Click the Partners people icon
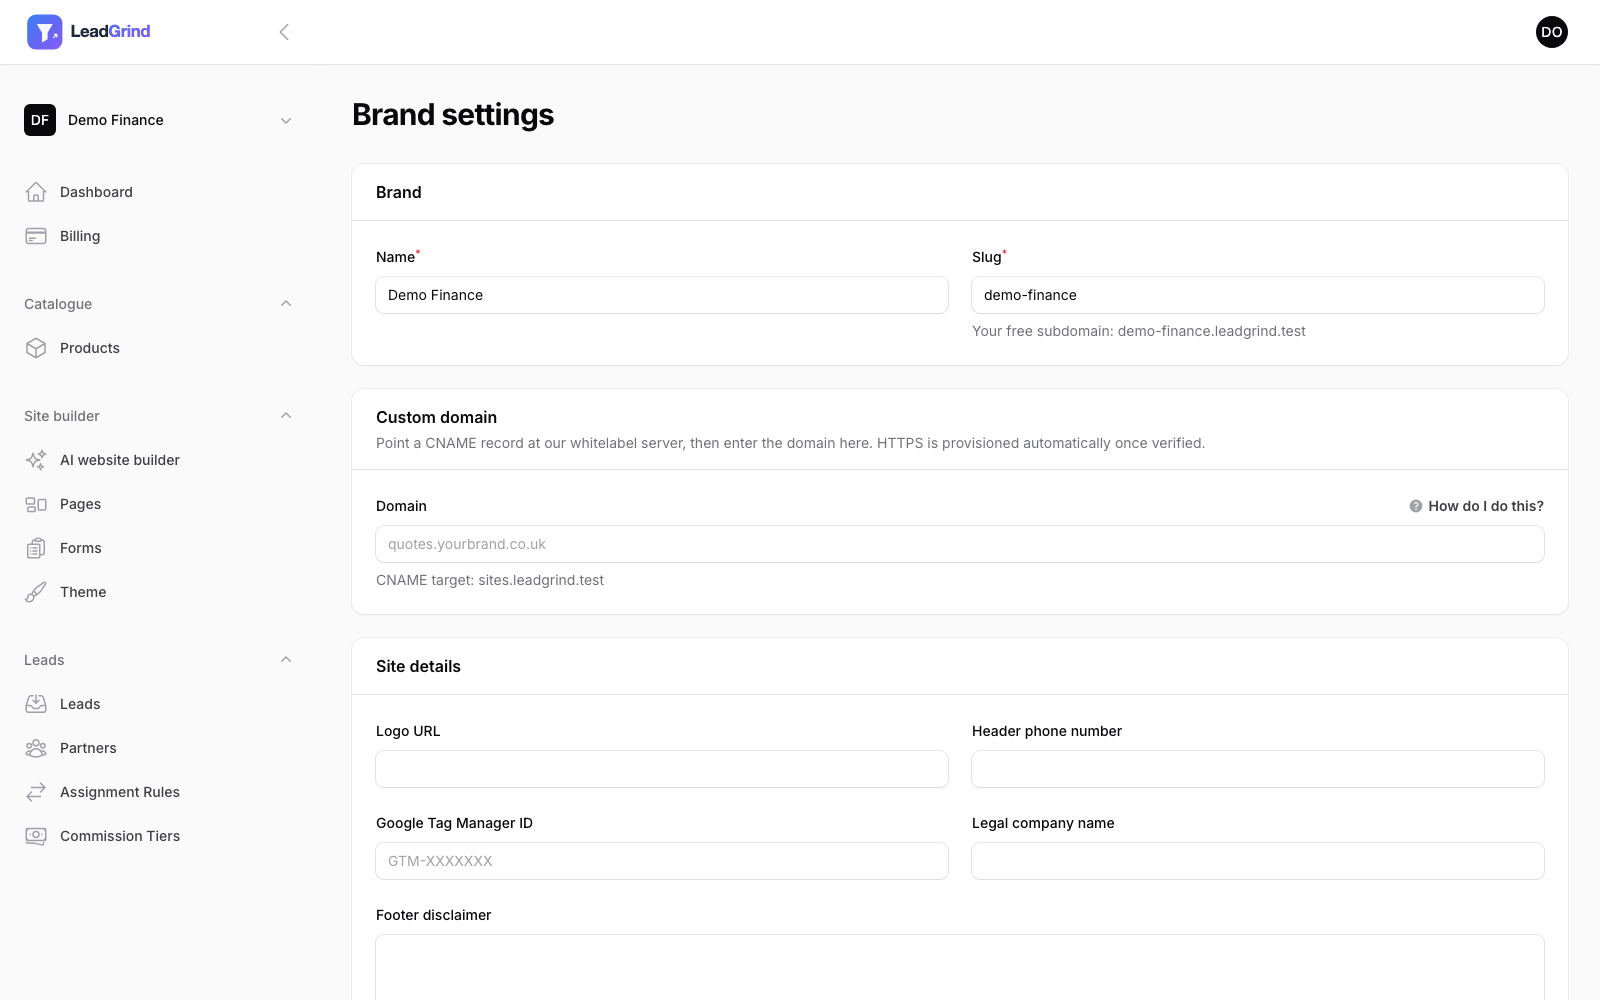Image resolution: width=1600 pixels, height=1000 pixels. (x=36, y=748)
